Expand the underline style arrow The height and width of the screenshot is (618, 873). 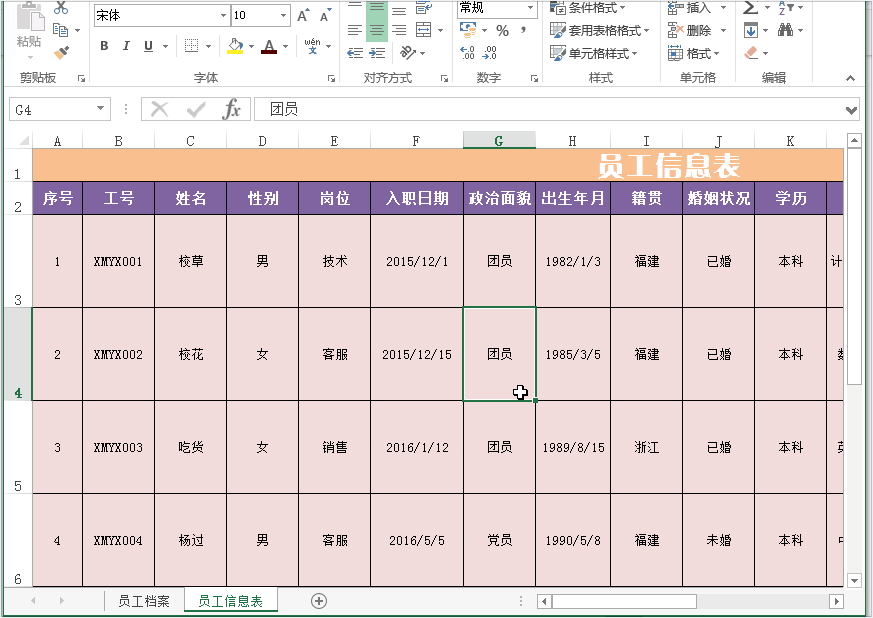tap(165, 46)
